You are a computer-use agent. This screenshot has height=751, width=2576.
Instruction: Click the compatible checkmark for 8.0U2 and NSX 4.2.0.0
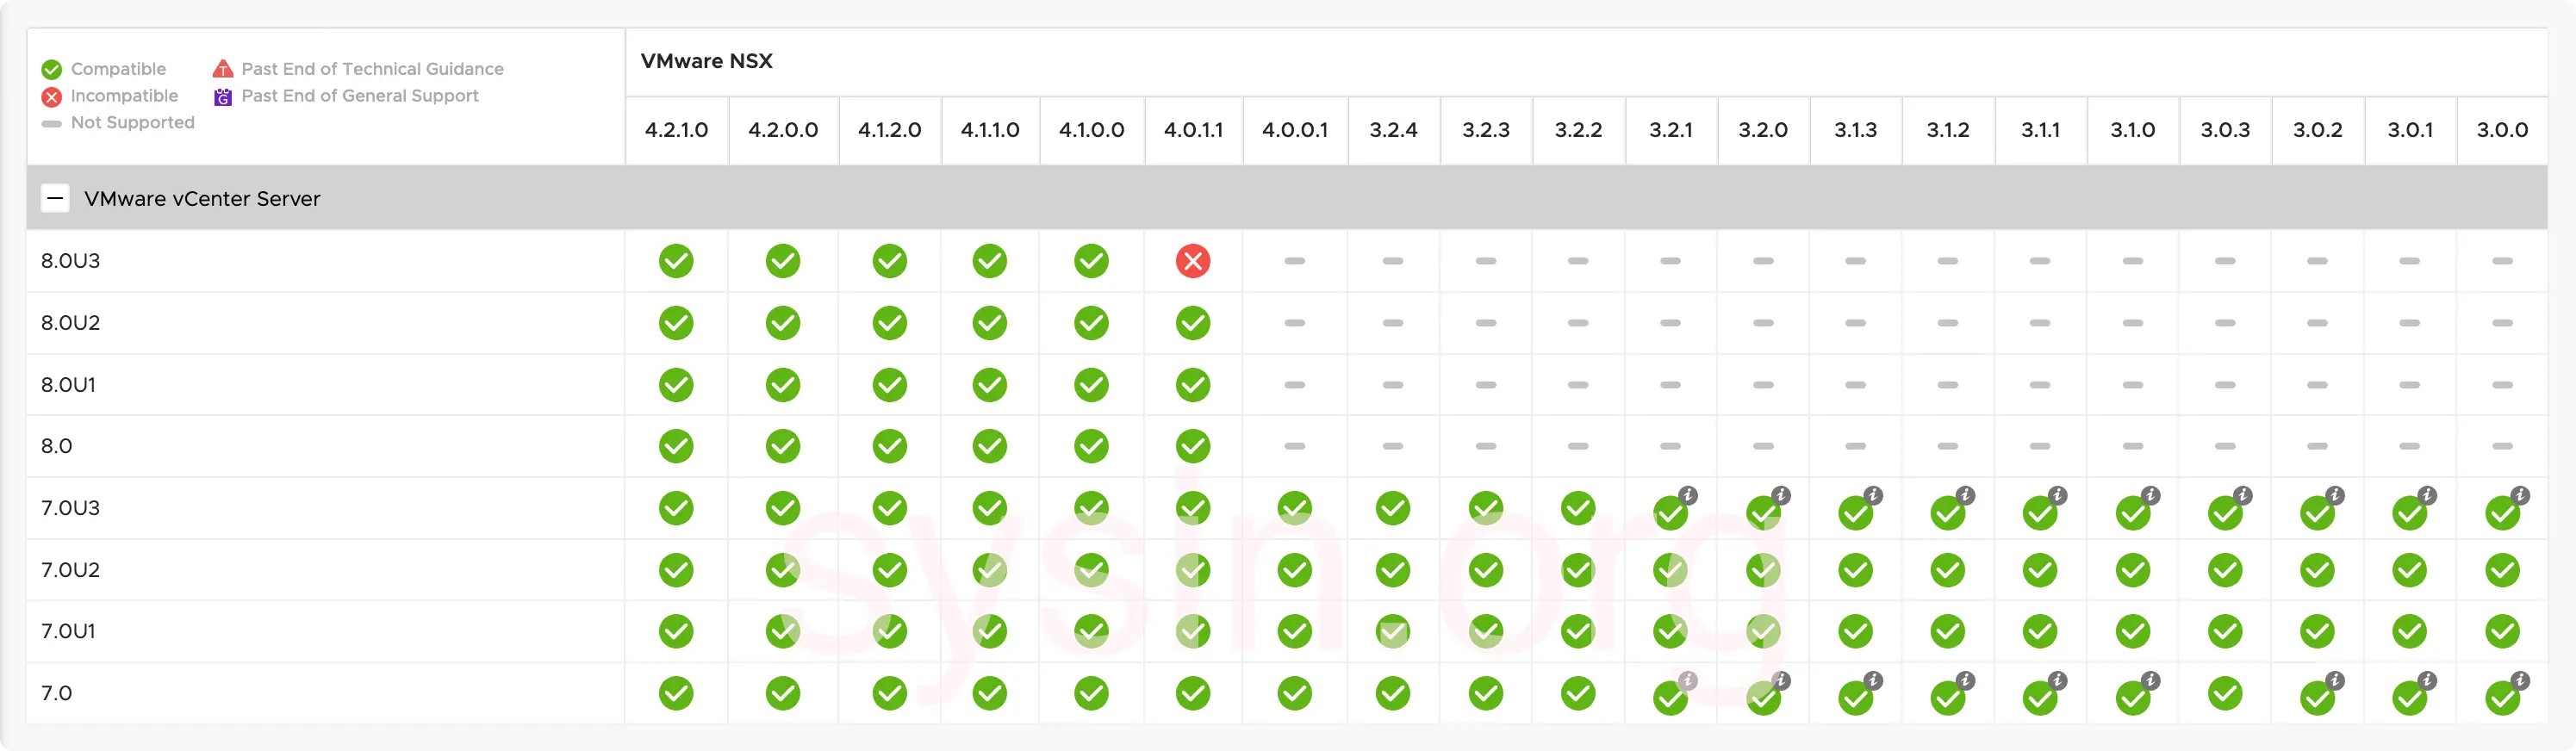[783, 323]
